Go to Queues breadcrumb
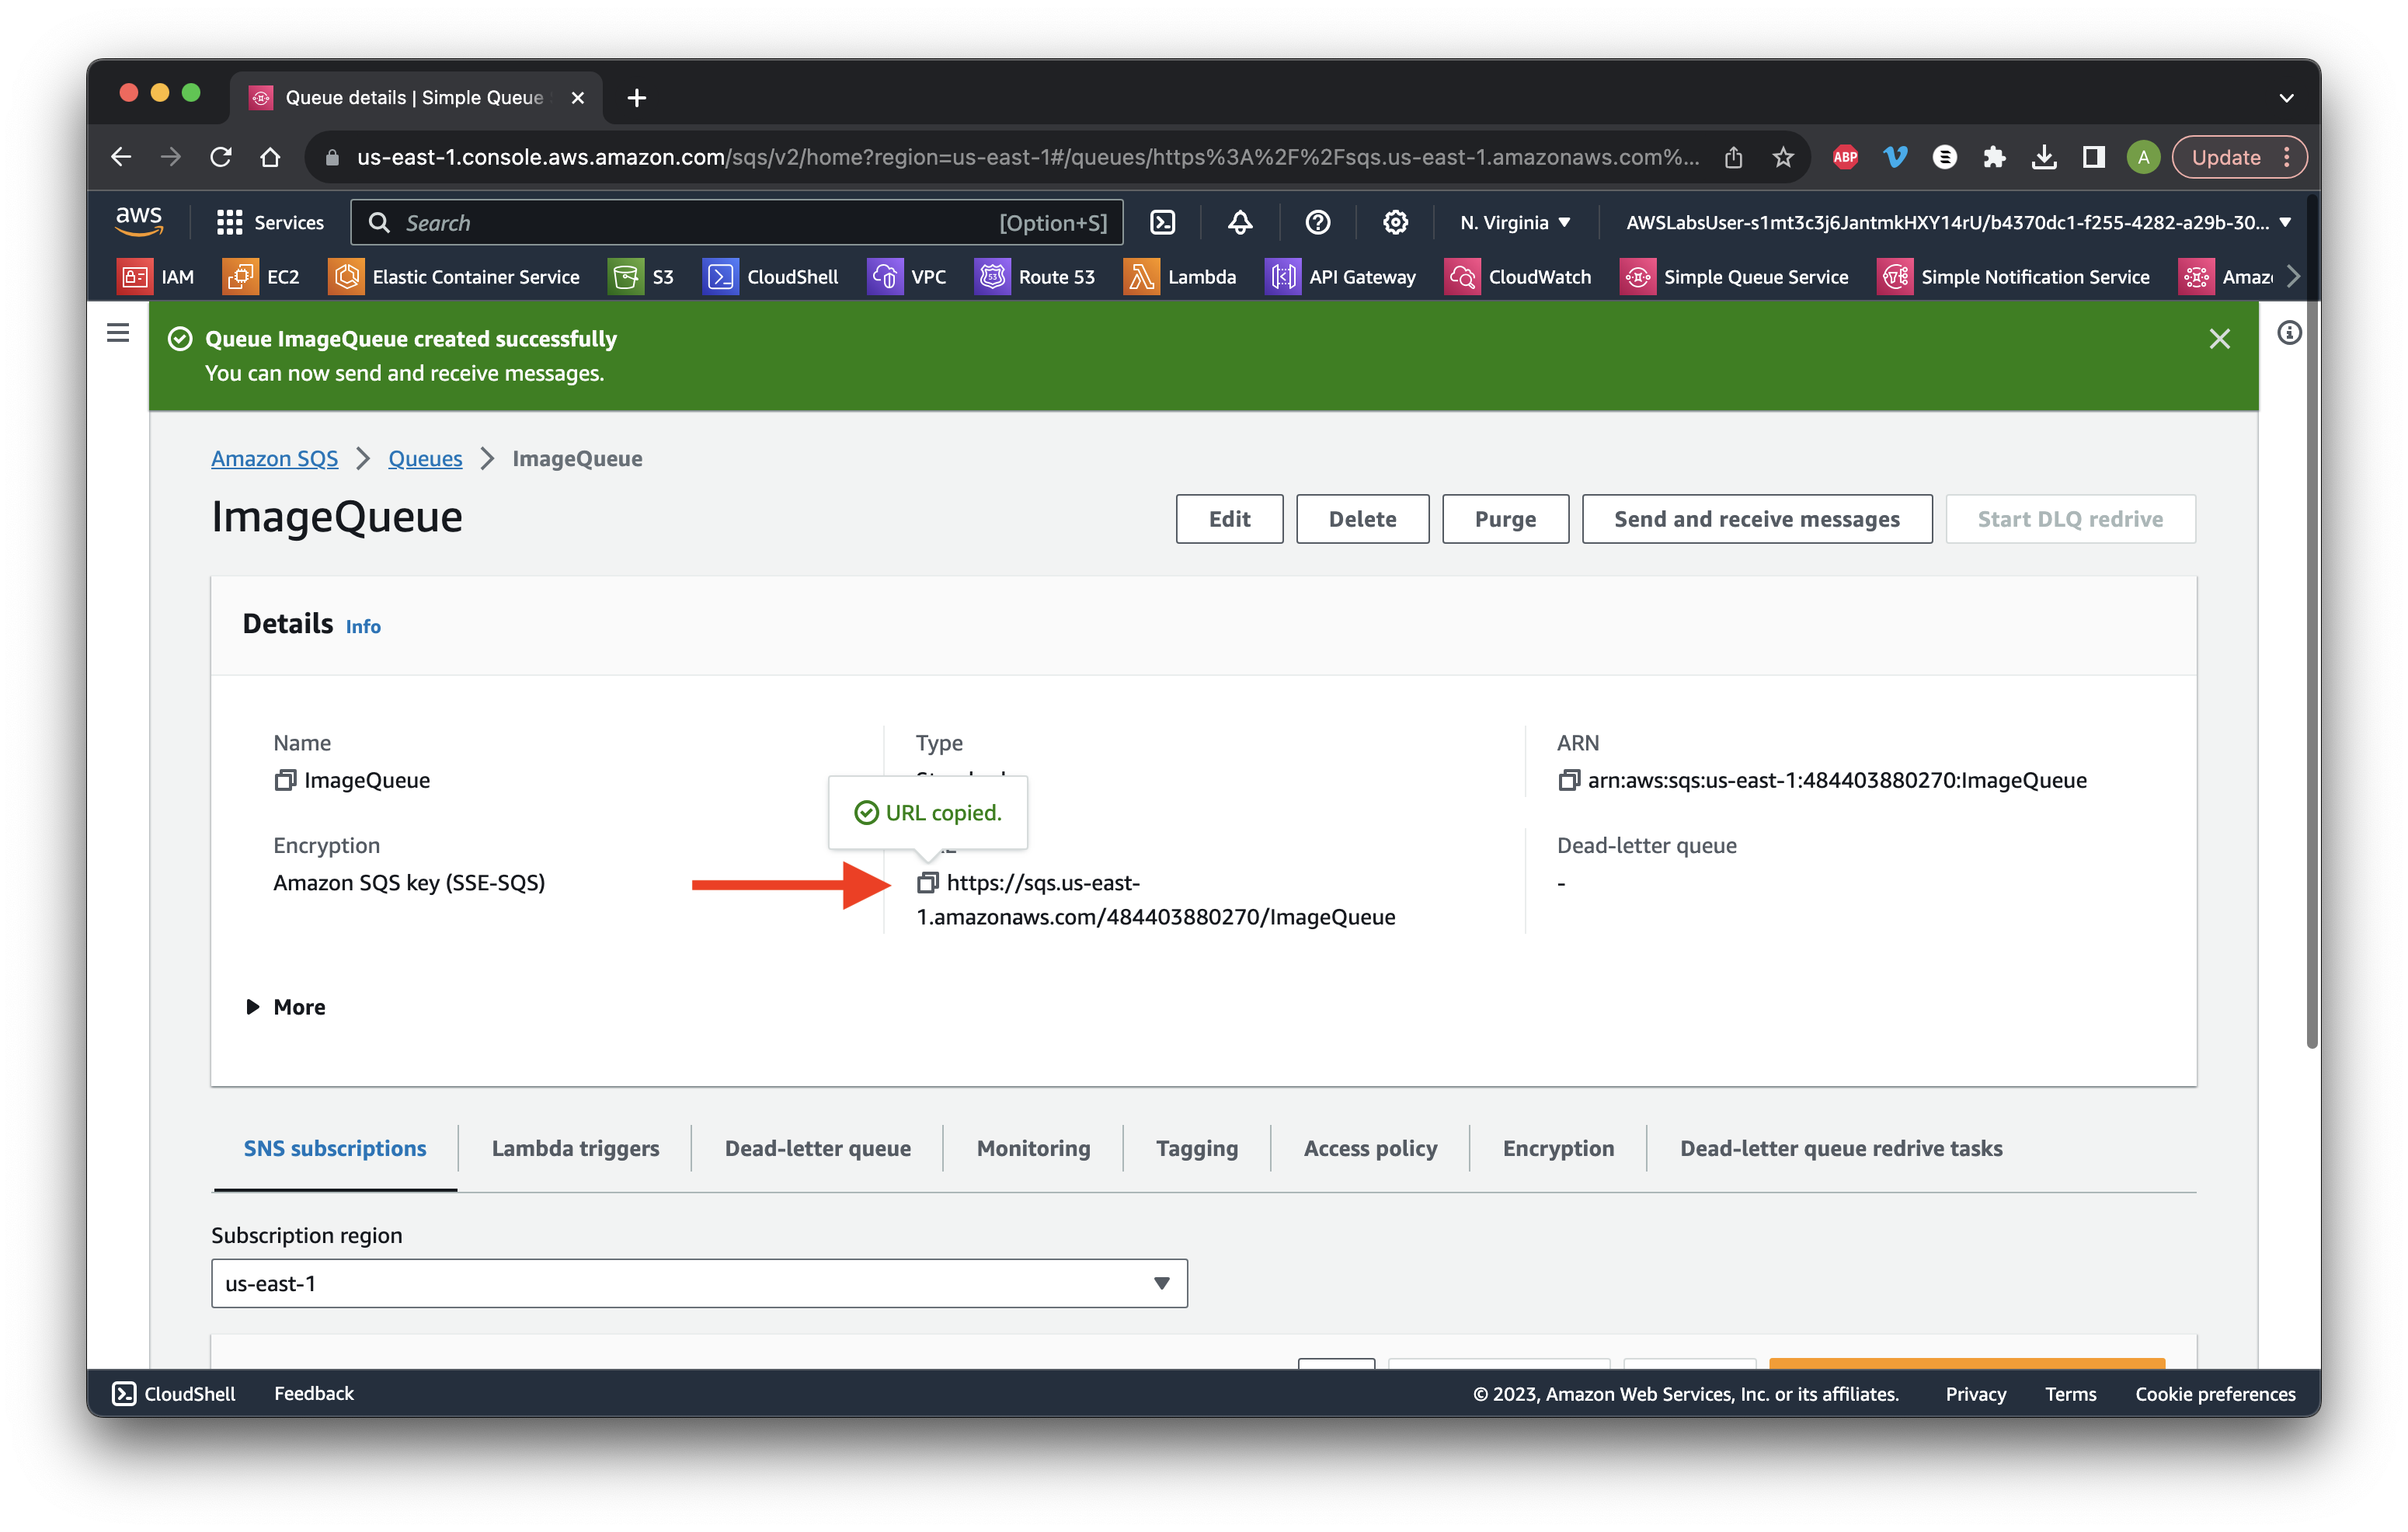This screenshot has height=1532, width=2408. coord(425,458)
